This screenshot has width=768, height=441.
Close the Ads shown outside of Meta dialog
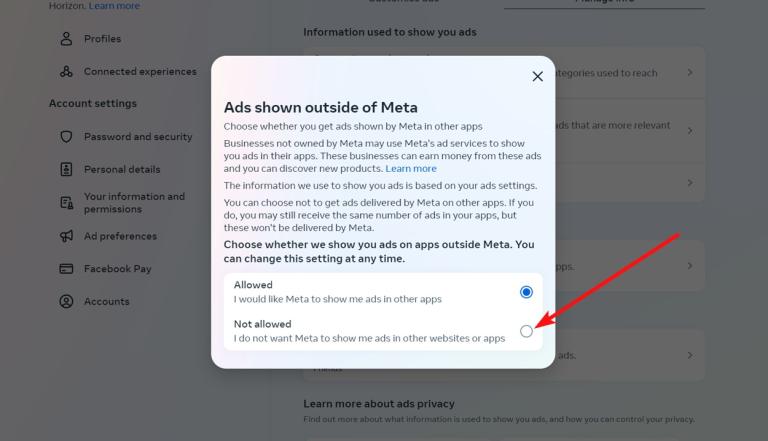click(x=537, y=76)
